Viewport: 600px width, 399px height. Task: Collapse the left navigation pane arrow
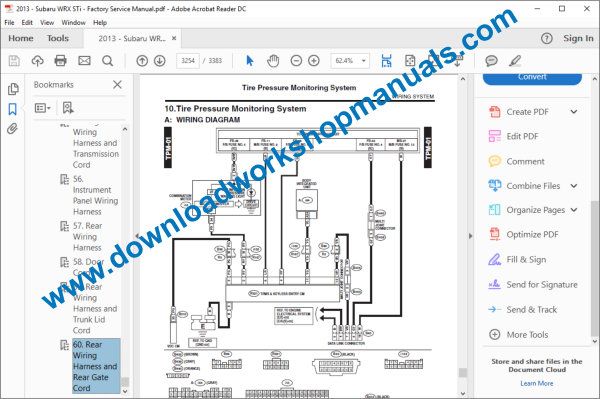click(137, 236)
